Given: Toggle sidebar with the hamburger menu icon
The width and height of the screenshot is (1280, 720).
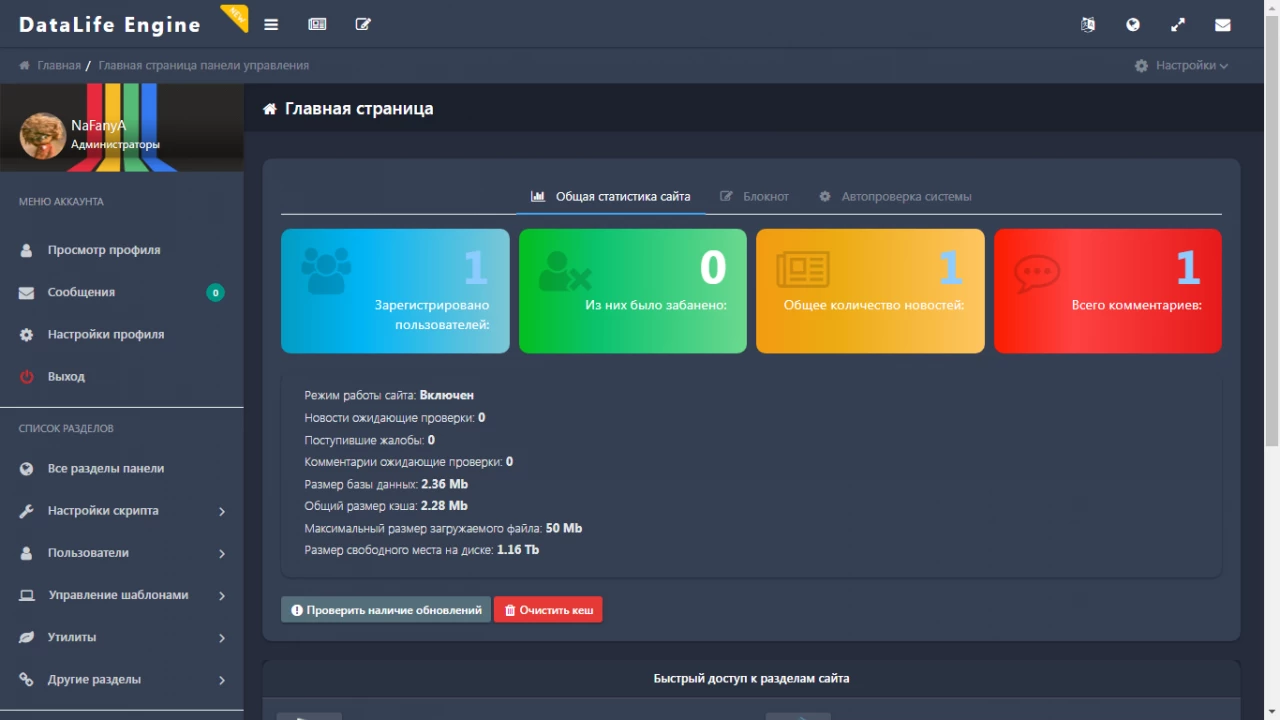Looking at the screenshot, I should click(x=271, y=24).
